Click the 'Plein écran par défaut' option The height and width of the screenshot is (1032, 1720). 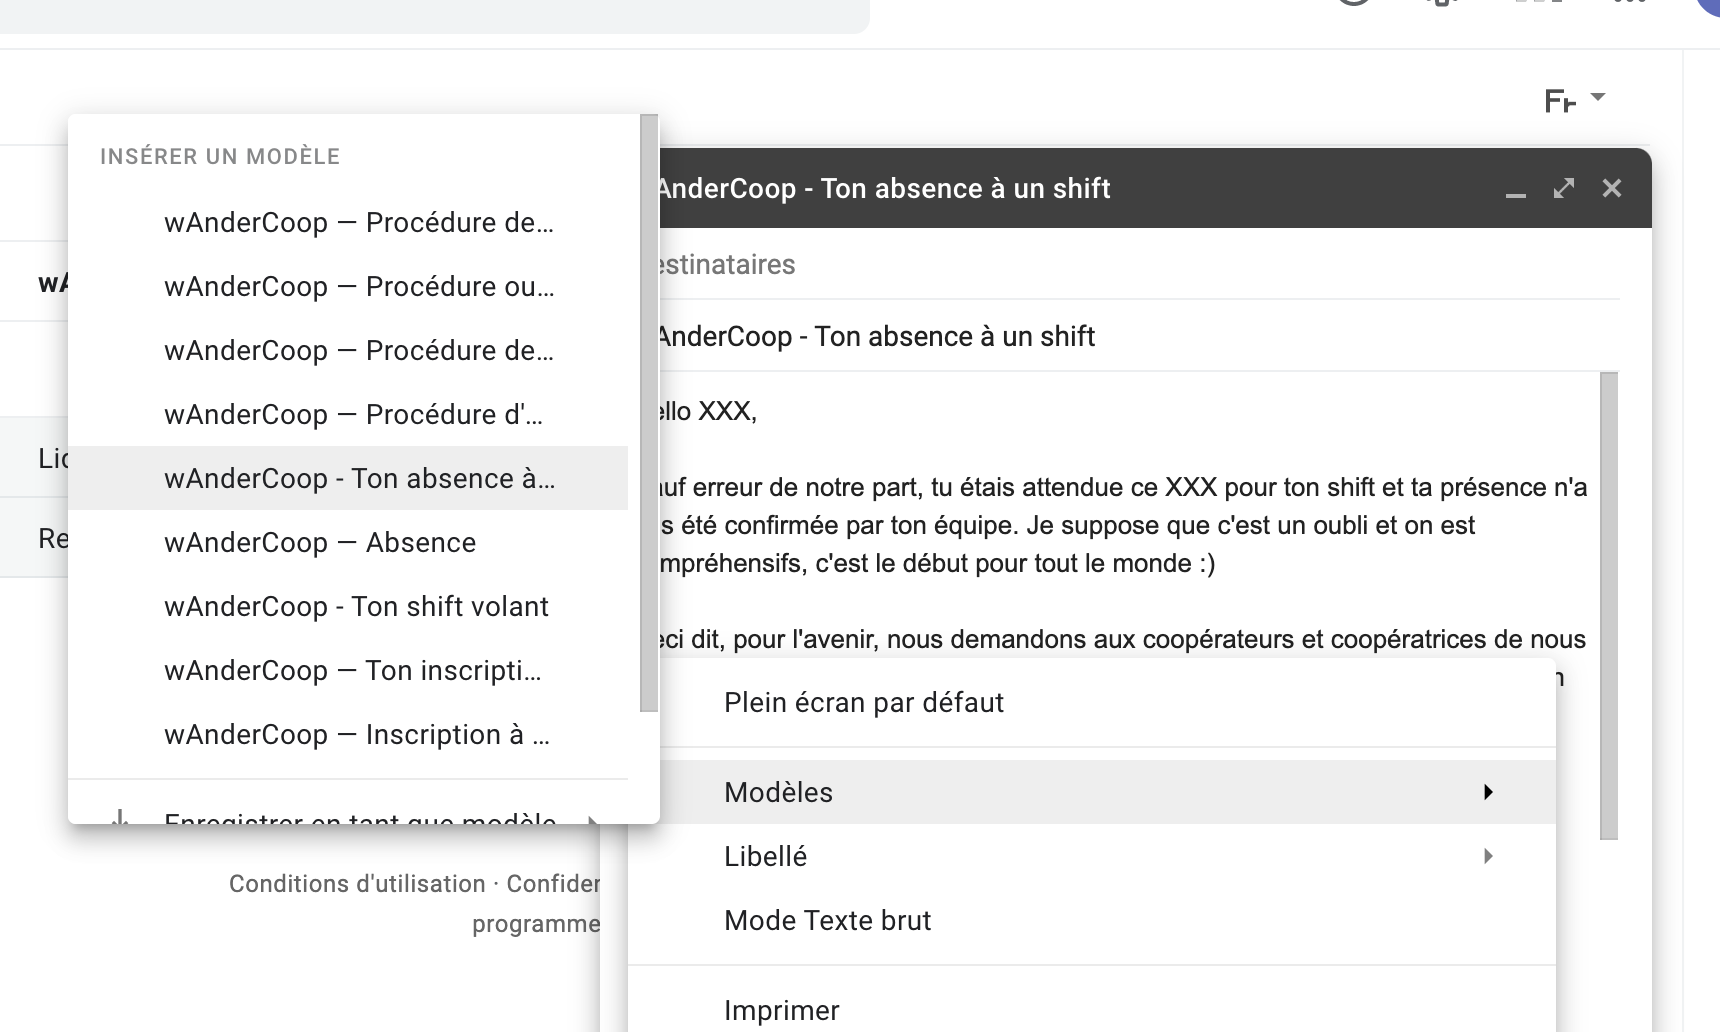pos(1092,702)
